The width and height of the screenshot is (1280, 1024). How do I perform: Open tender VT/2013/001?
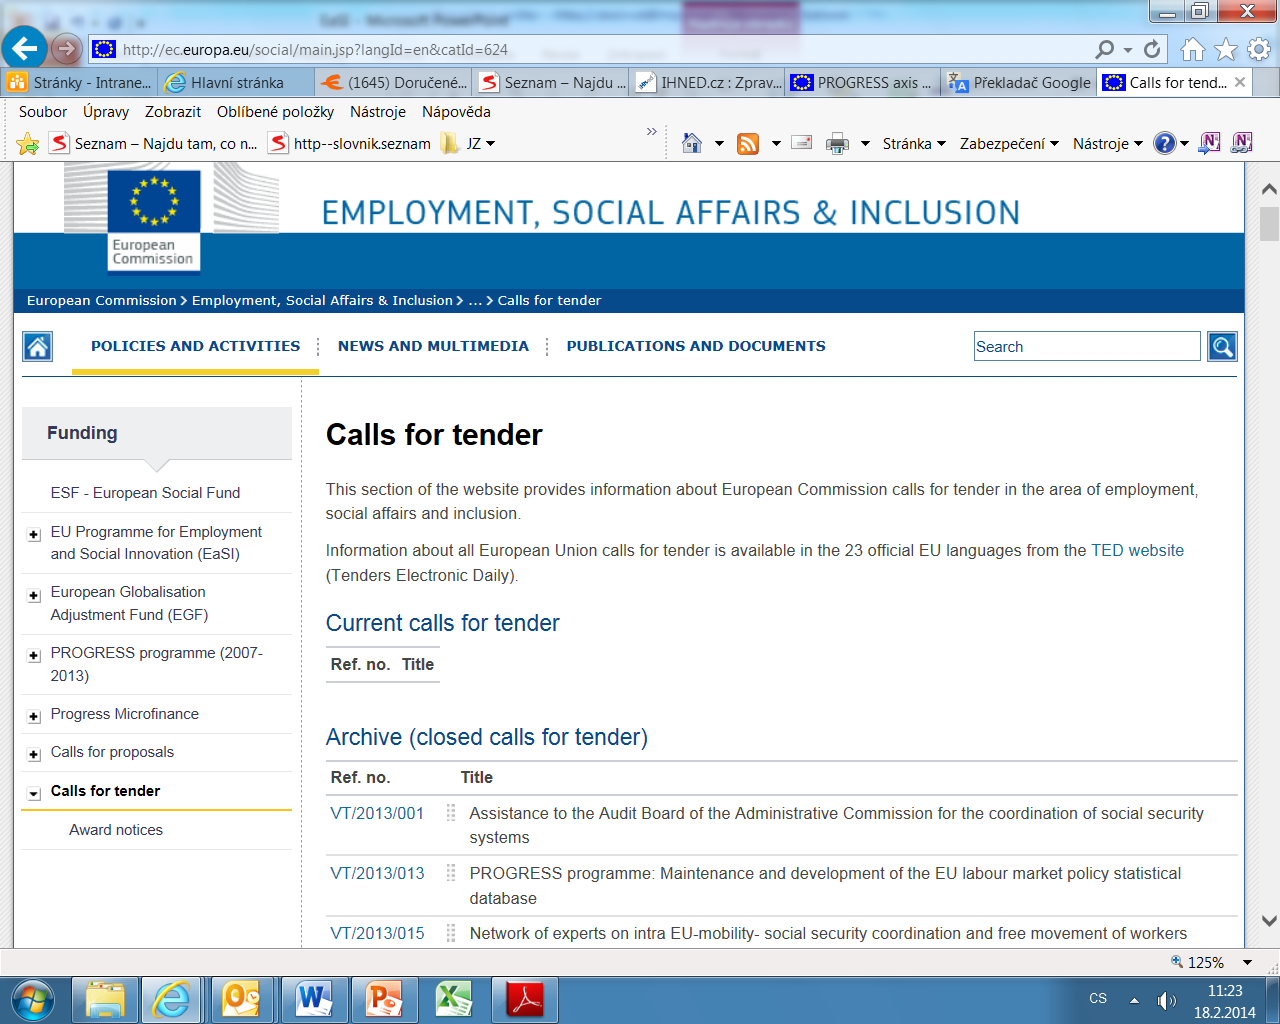(x=377, y=813)
